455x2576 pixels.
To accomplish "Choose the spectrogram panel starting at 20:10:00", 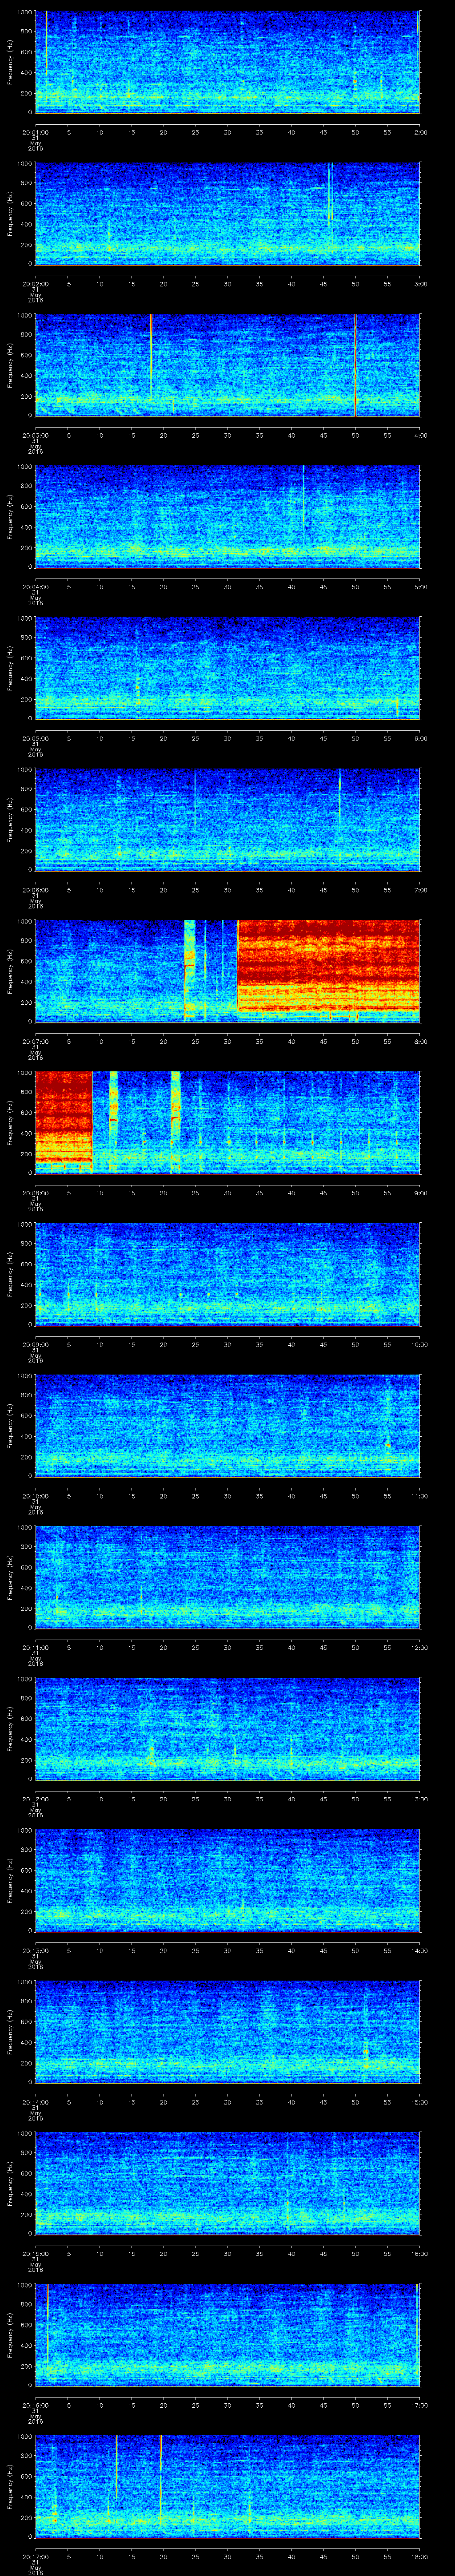I will point(228,1425).
